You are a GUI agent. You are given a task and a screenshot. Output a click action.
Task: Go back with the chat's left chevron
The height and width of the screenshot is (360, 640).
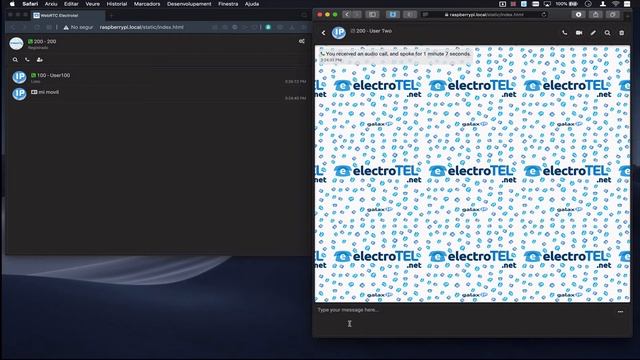[x=324, y=33]
